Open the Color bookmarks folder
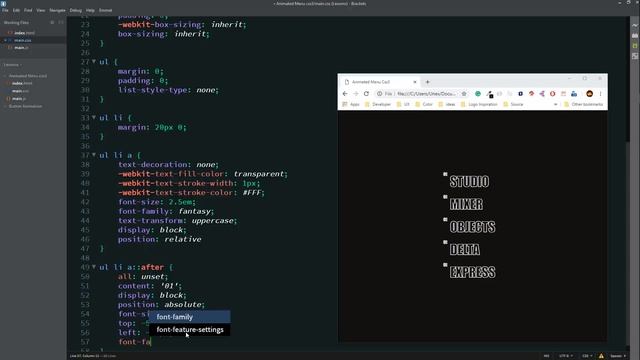Screen dimensions: 640x360 tap(424, 104)
